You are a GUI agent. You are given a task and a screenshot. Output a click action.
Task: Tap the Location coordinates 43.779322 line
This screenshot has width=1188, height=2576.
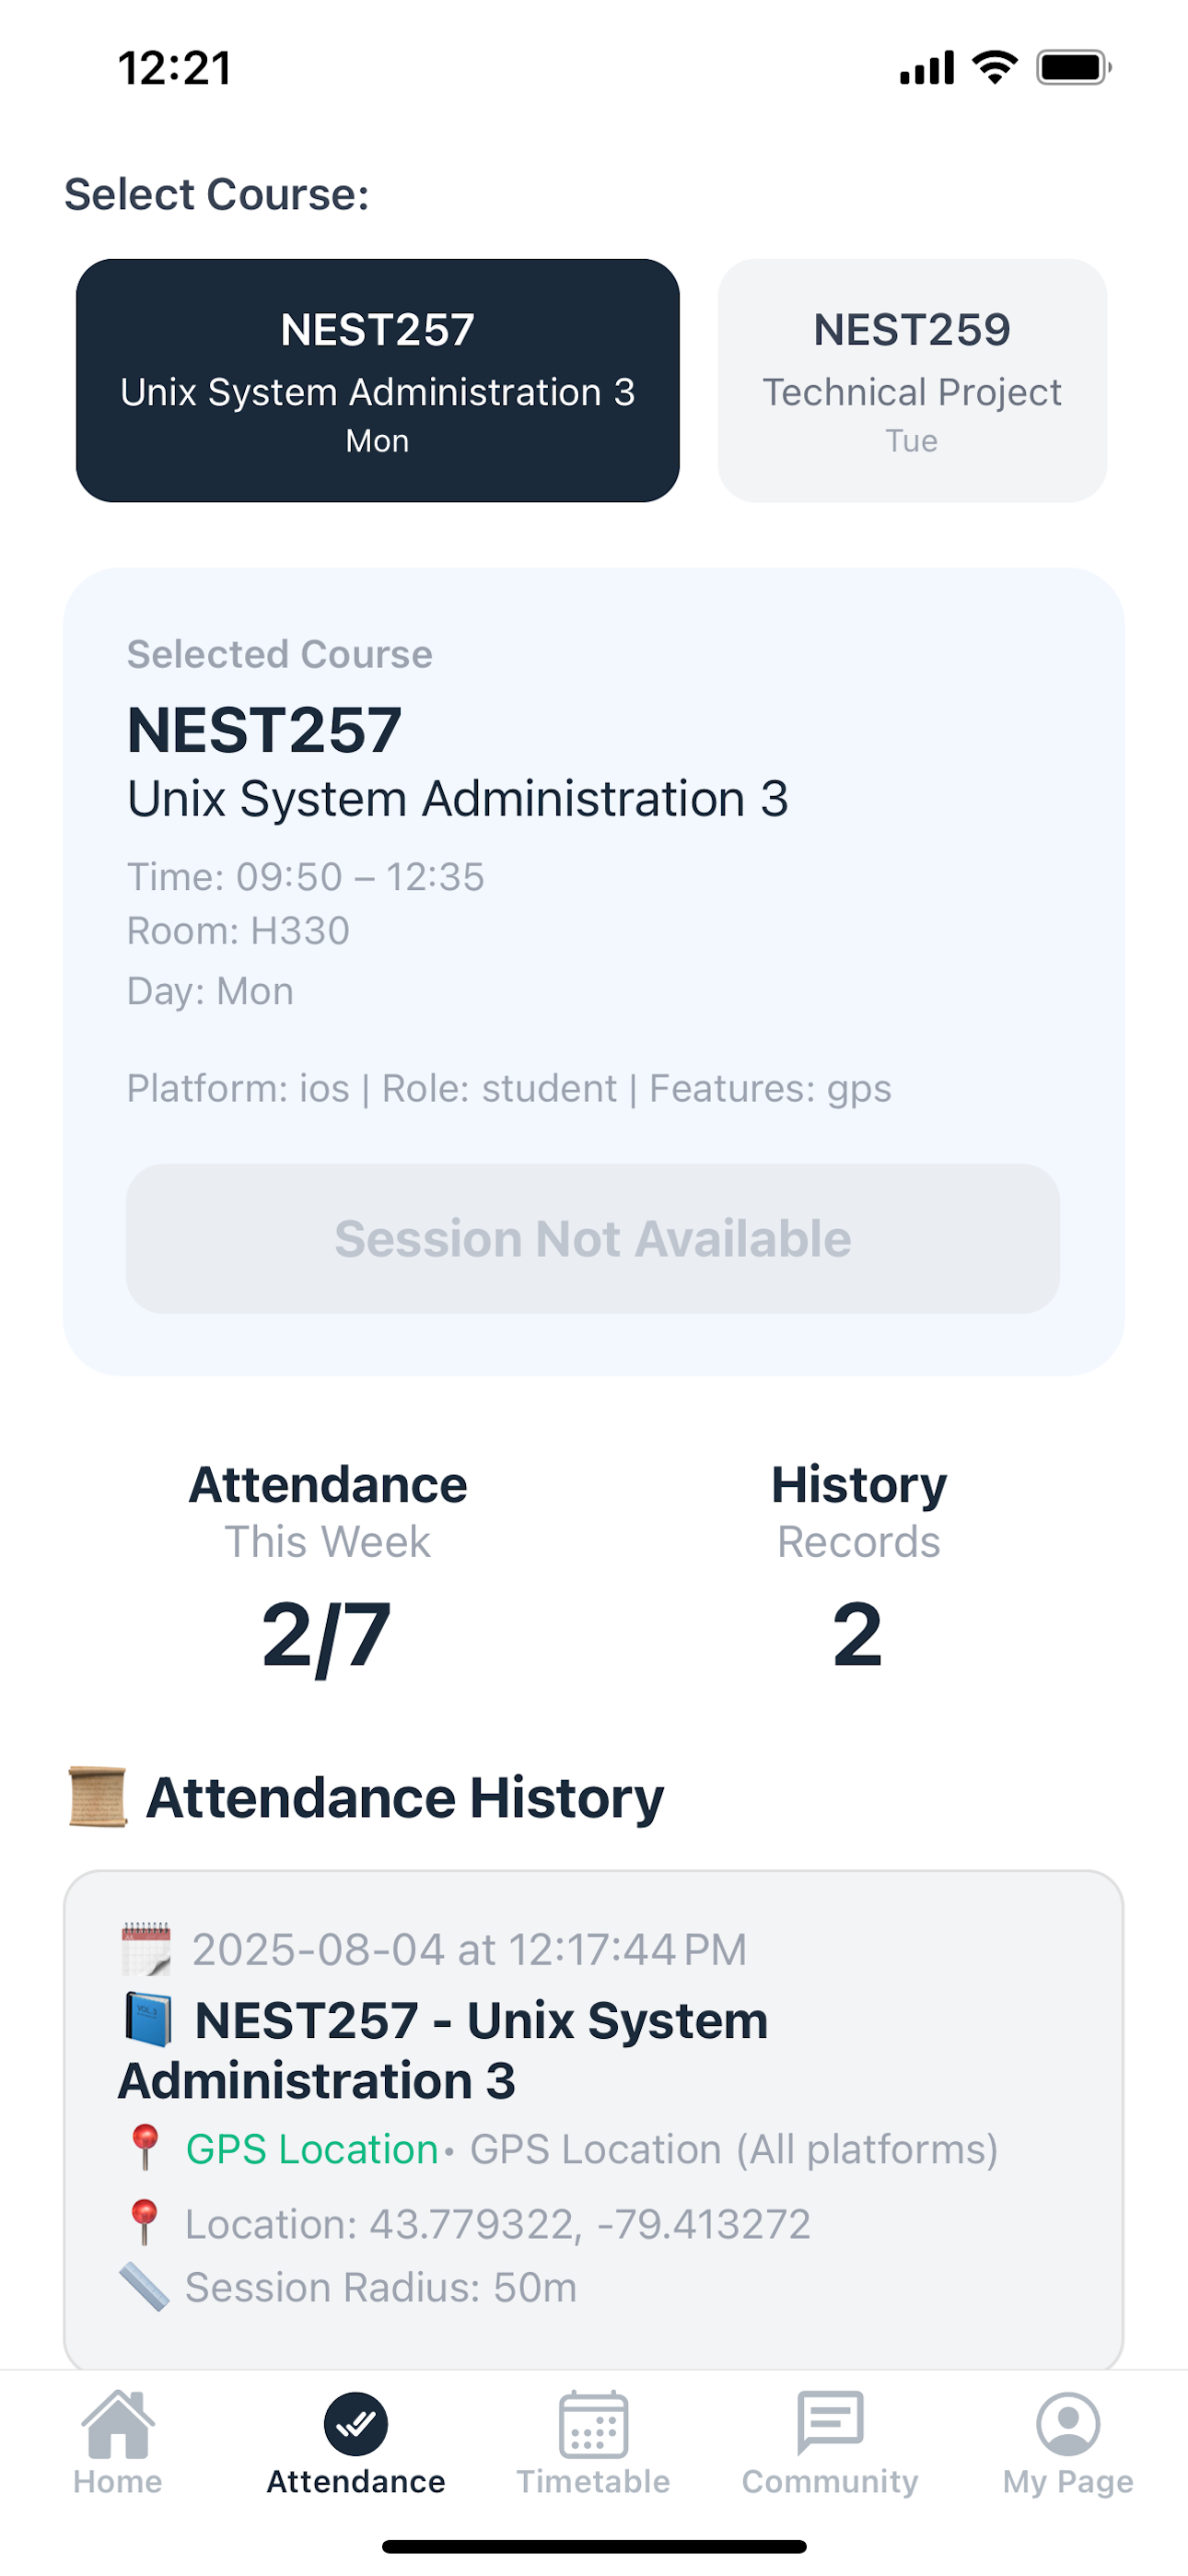(497, 2224)
